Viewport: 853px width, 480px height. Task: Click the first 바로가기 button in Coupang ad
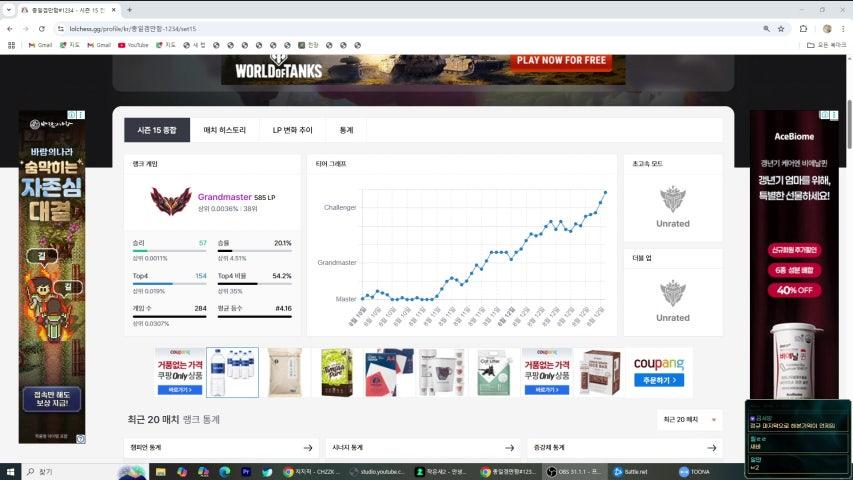point(180,390)
